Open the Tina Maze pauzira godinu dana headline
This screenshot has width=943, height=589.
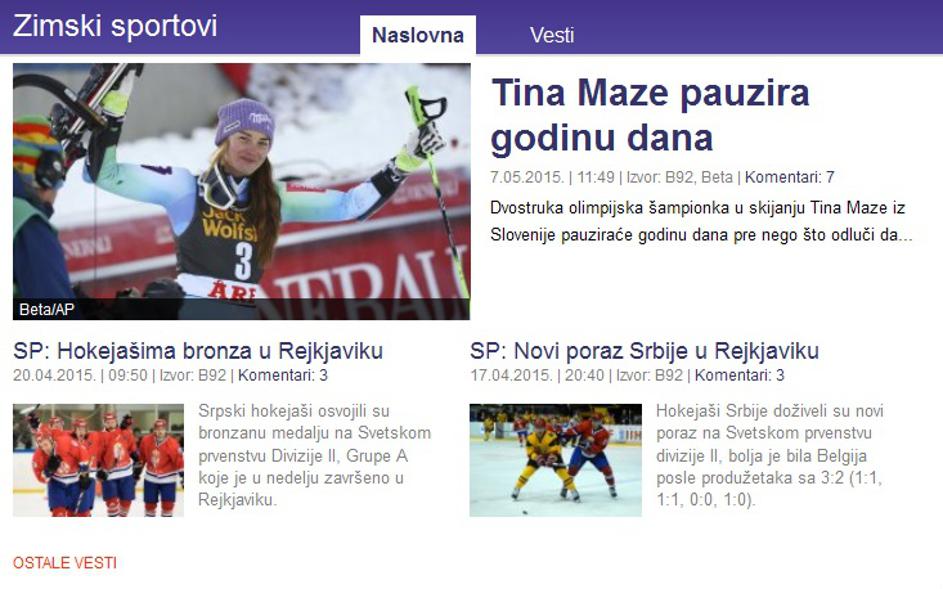[650, 115]
